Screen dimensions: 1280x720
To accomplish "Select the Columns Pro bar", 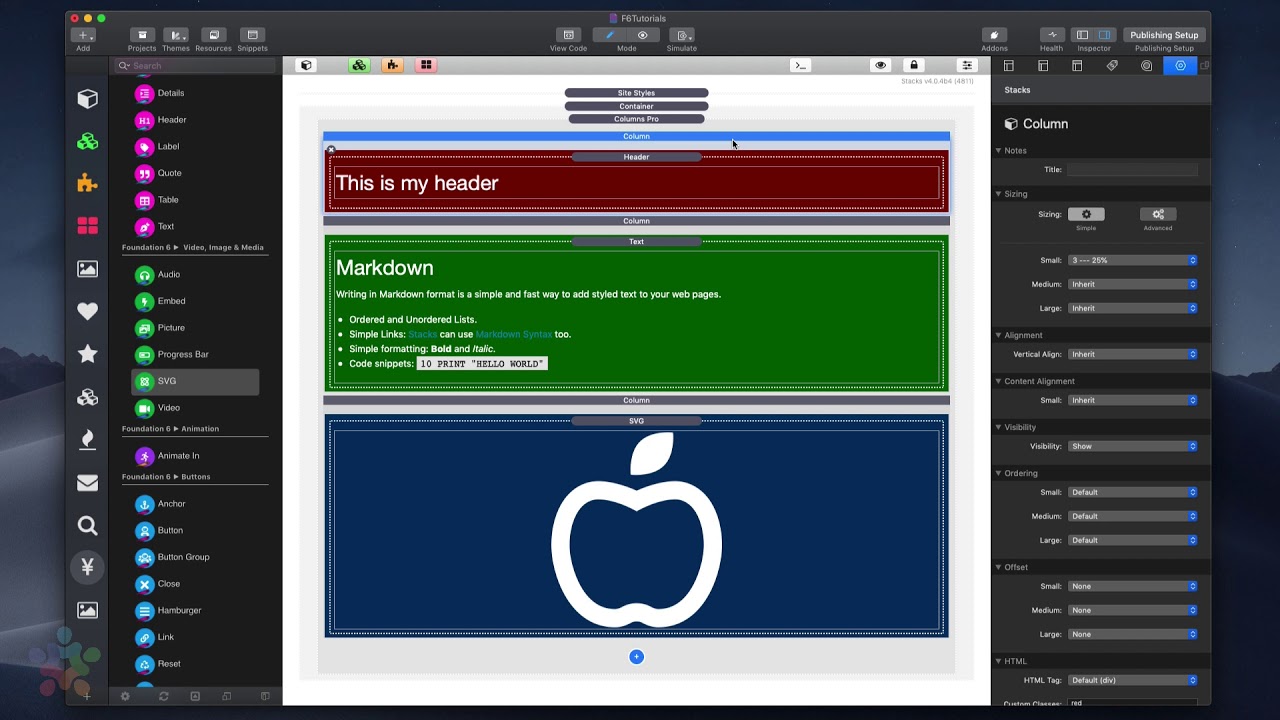I will coord(636,119).
